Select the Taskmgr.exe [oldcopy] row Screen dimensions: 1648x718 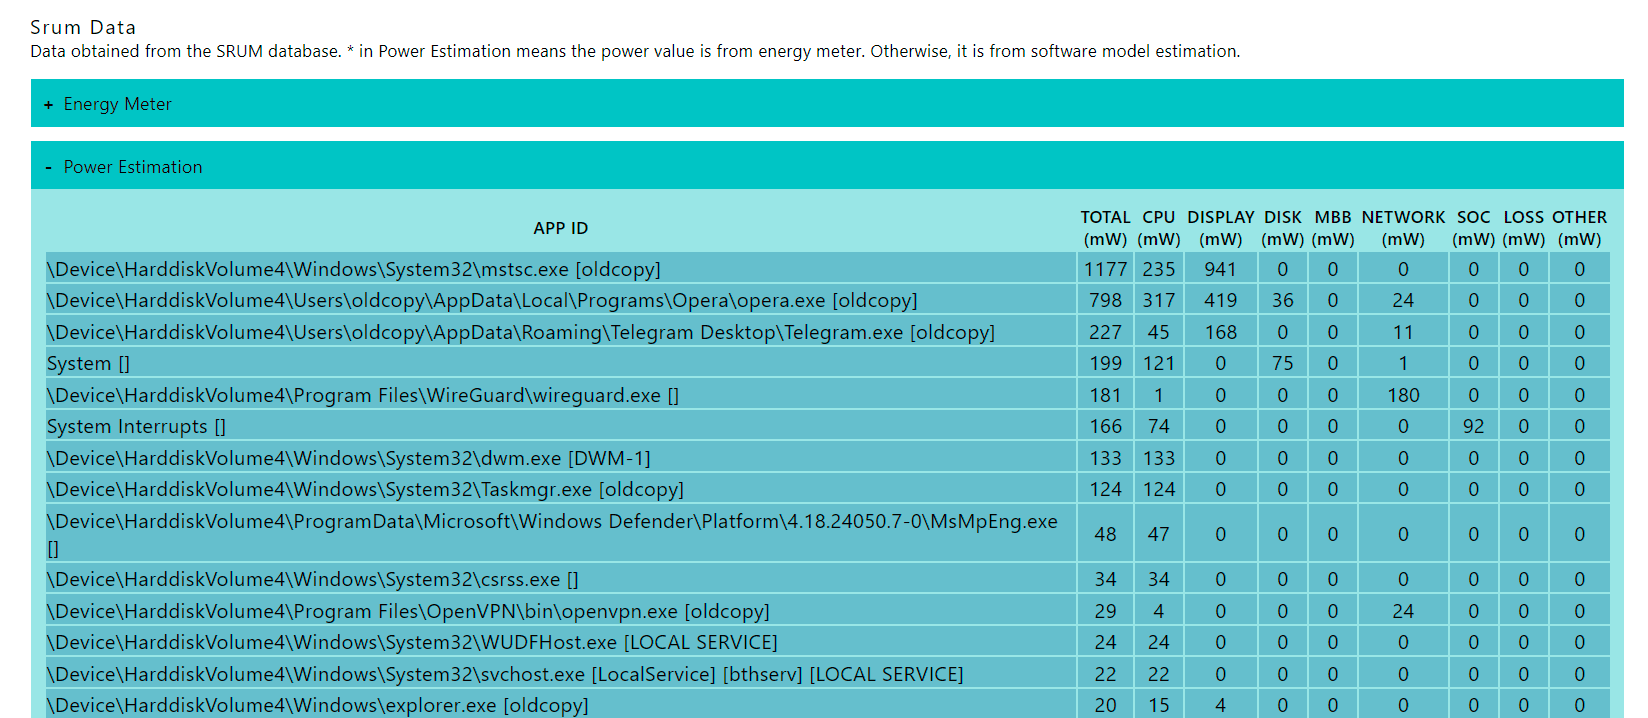[x=828, y=489]
